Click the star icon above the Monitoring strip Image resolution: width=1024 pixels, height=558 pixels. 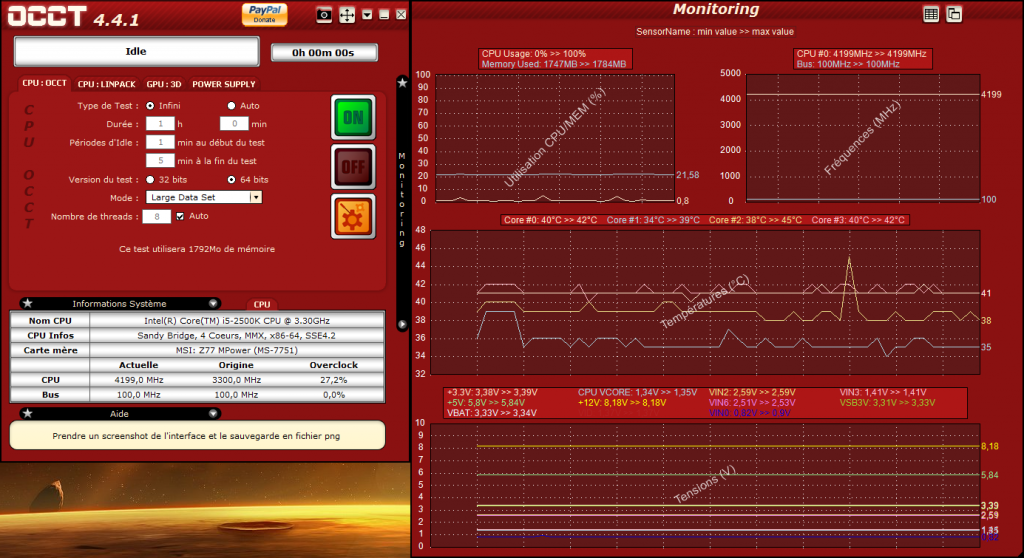[x=402, y=82]
